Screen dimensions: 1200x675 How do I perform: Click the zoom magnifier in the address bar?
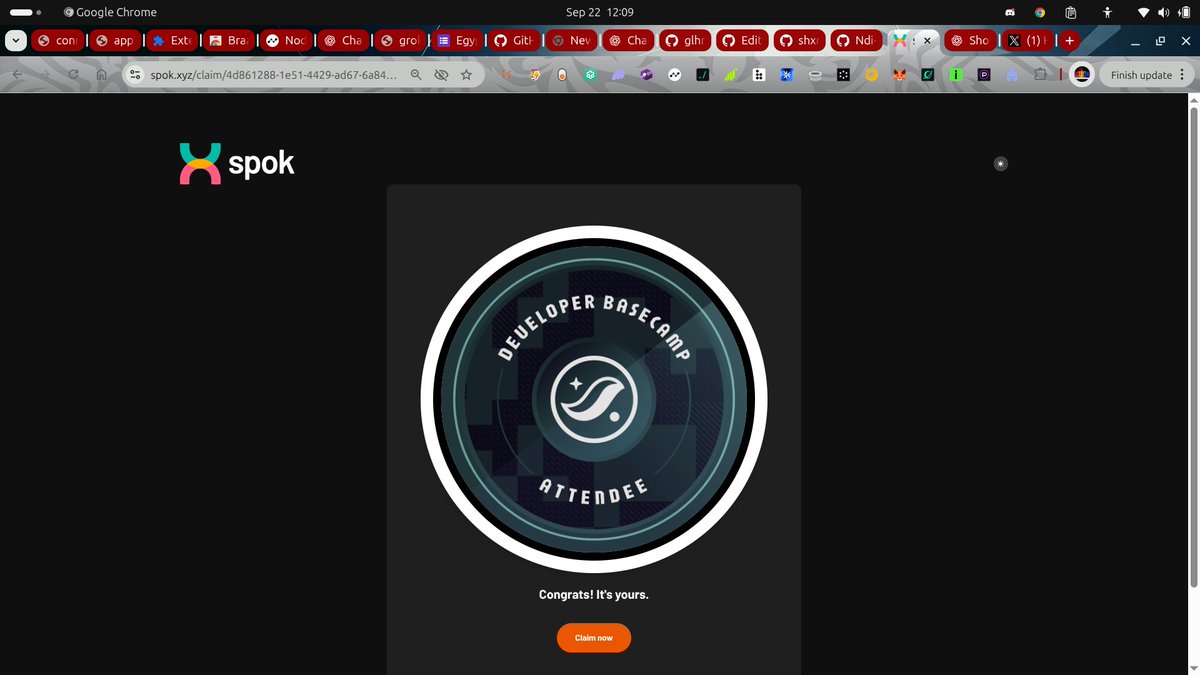[416, 74]
